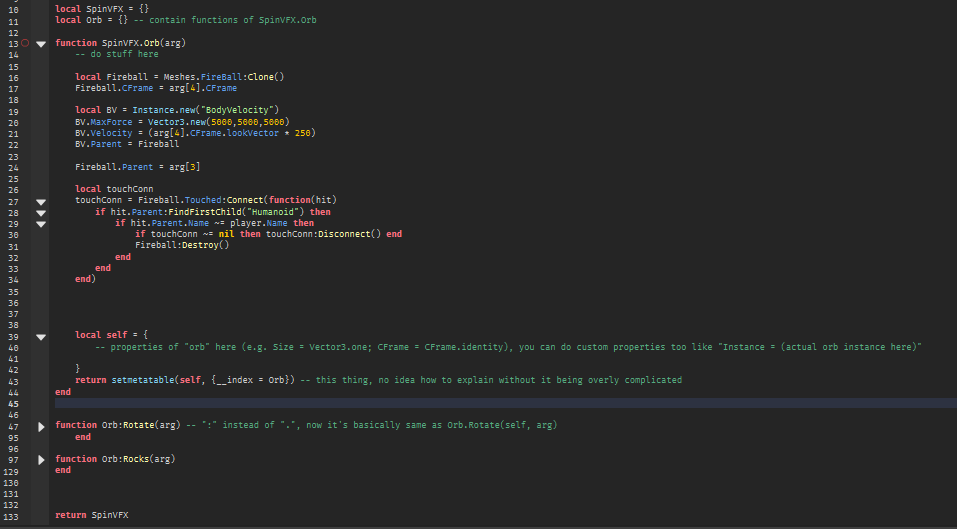Click the 'setmetatable' call on line 43

pos(143,380)
